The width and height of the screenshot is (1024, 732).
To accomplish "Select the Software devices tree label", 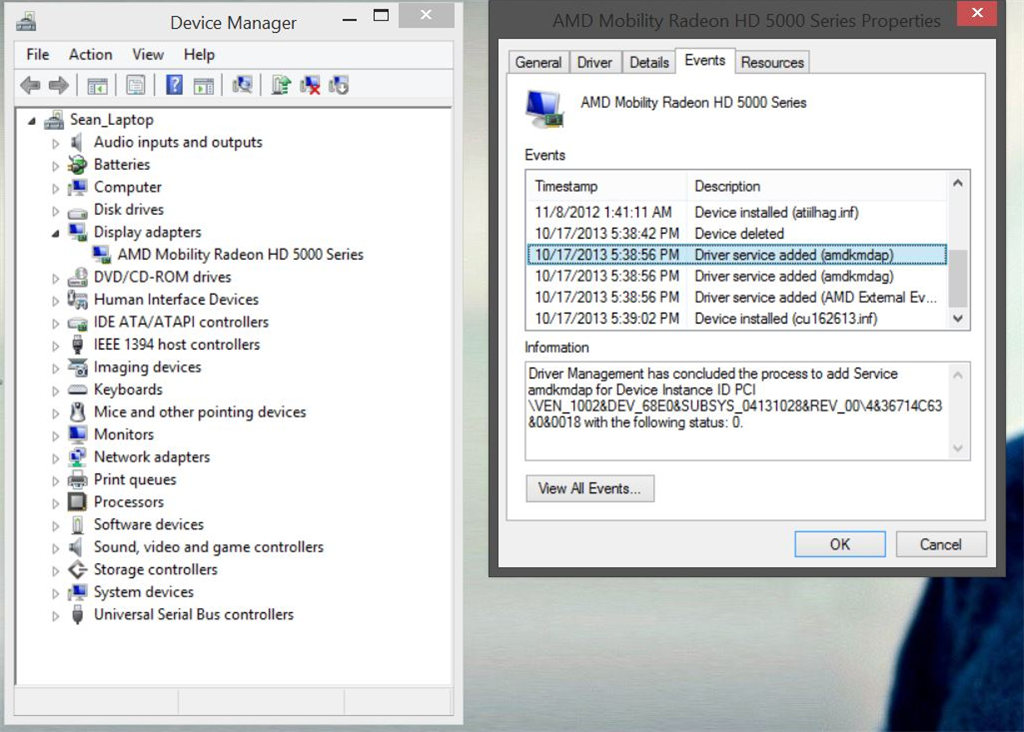I will [149, 524].
